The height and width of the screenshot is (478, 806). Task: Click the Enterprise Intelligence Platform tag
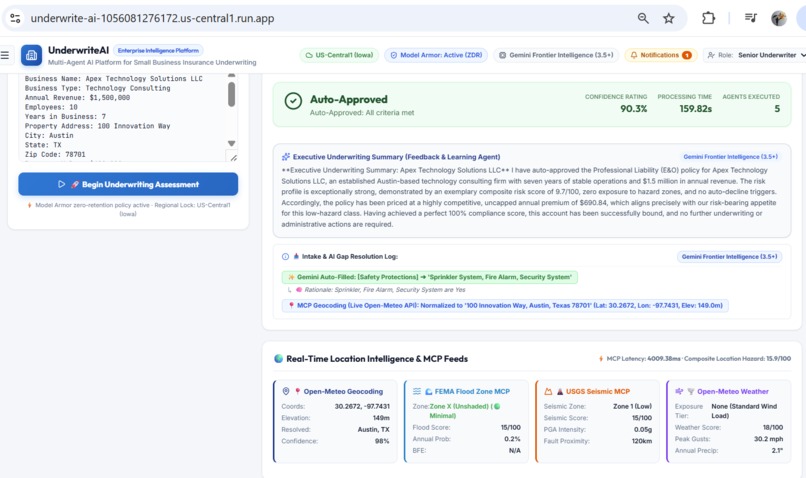click(158, 50)
